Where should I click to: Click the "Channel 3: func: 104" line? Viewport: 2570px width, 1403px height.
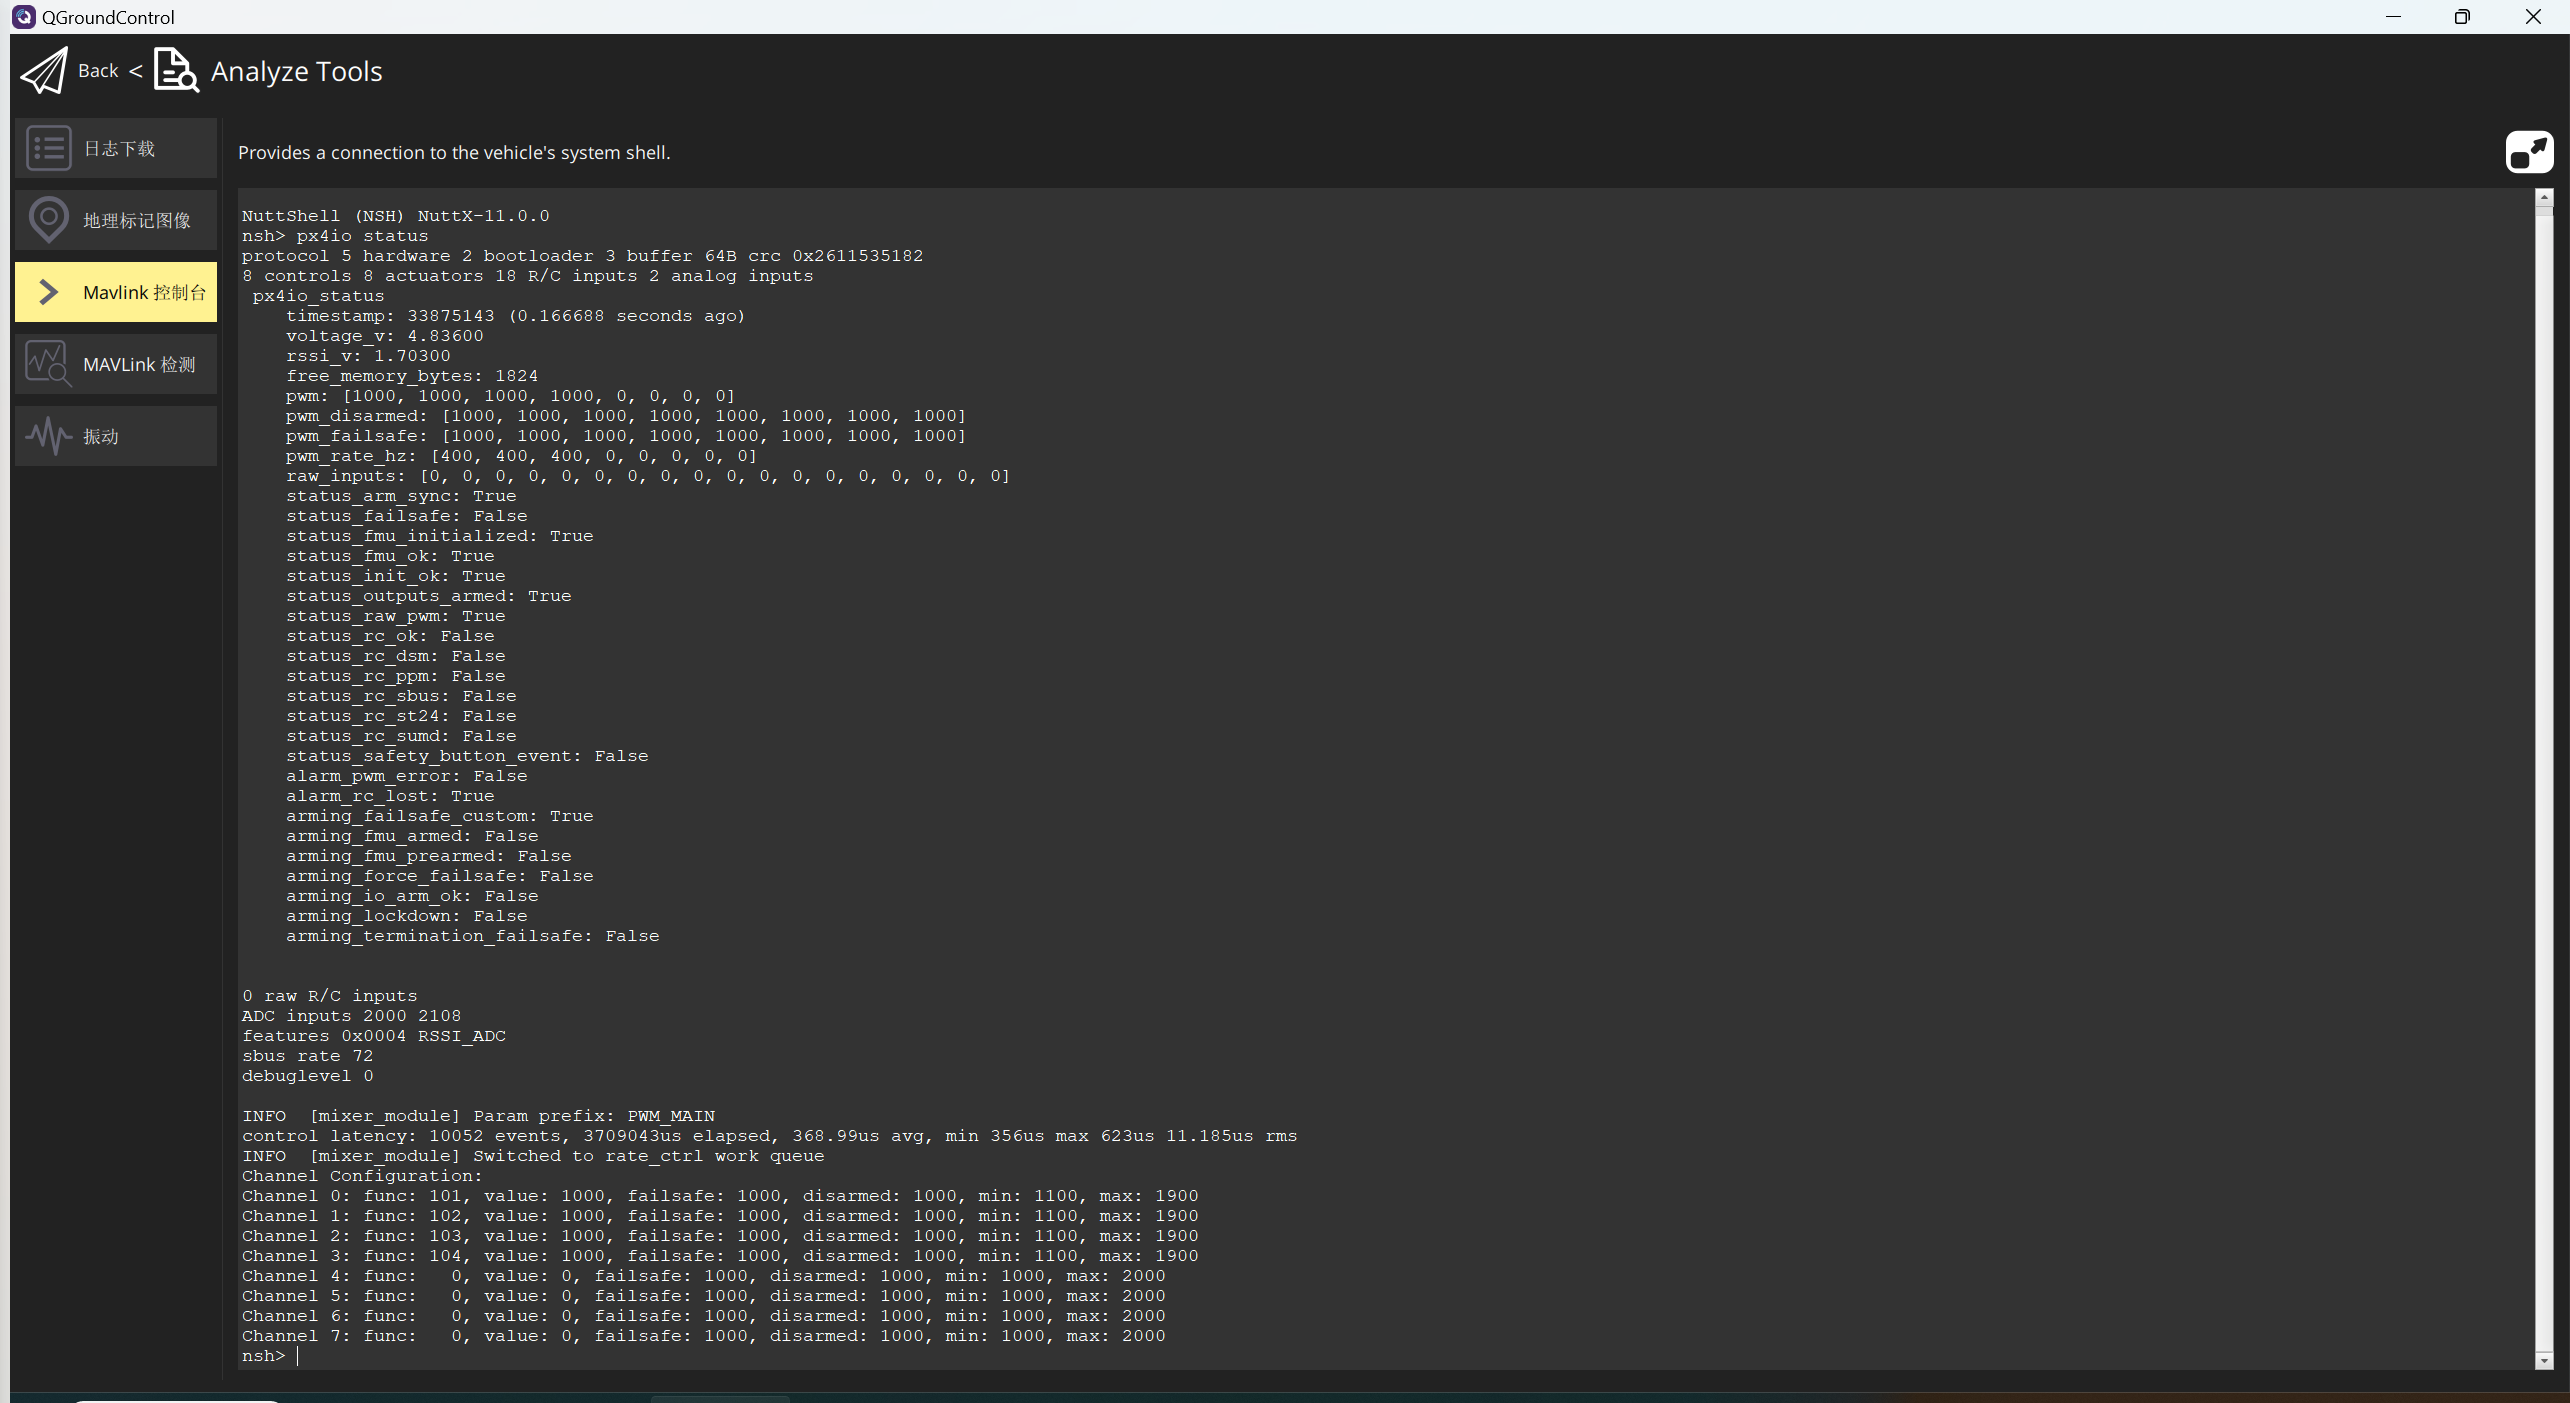click(720, 1256)
